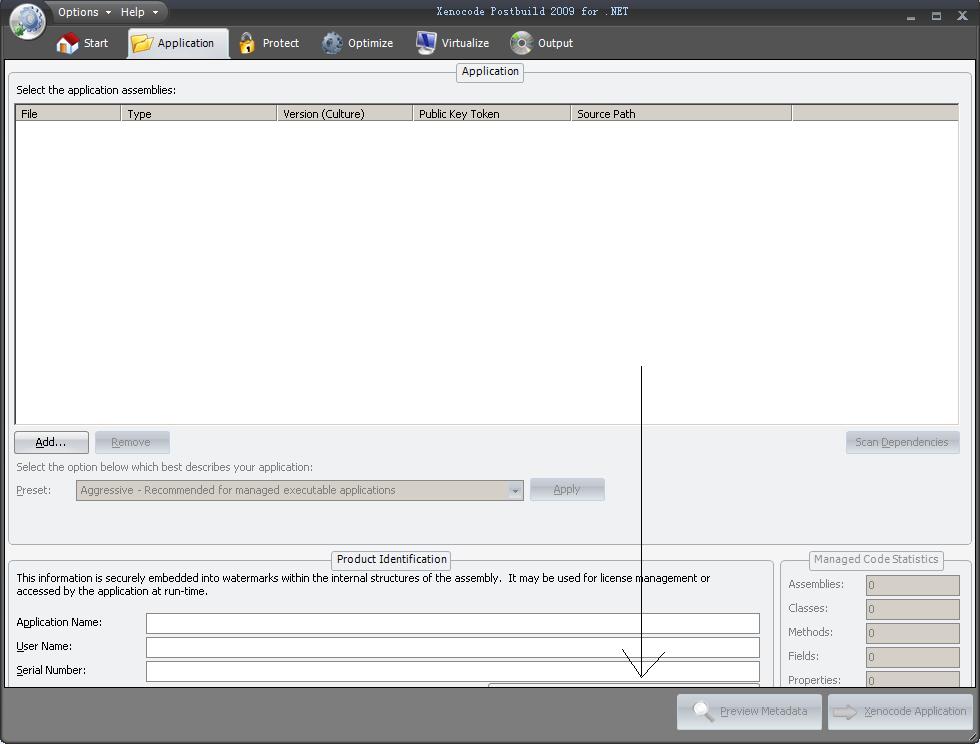Focus the Application Name input field
This screenshot has width=980, height=744.
pos(452,623)
